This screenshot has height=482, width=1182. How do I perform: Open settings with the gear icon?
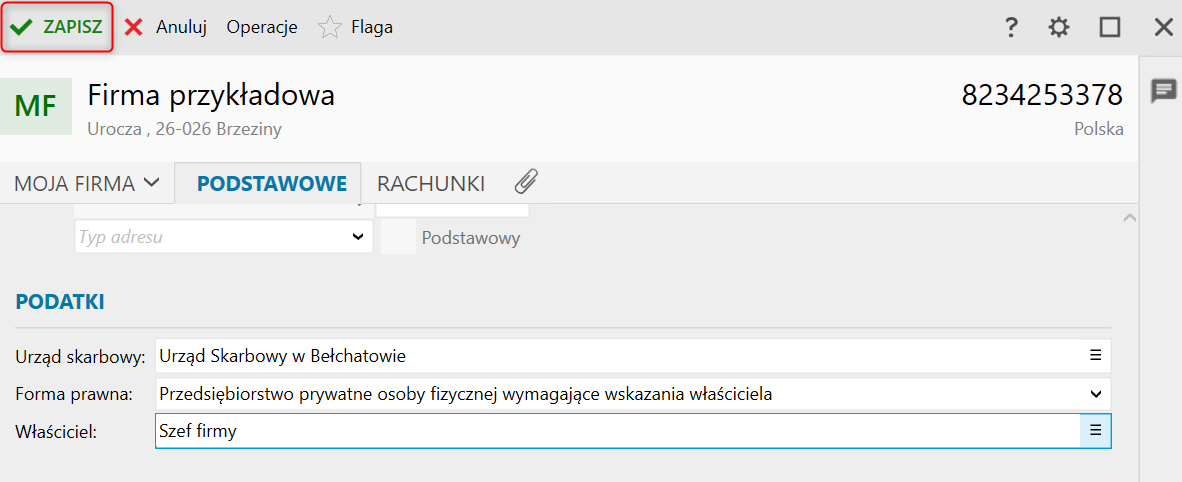click(1058, 28)
